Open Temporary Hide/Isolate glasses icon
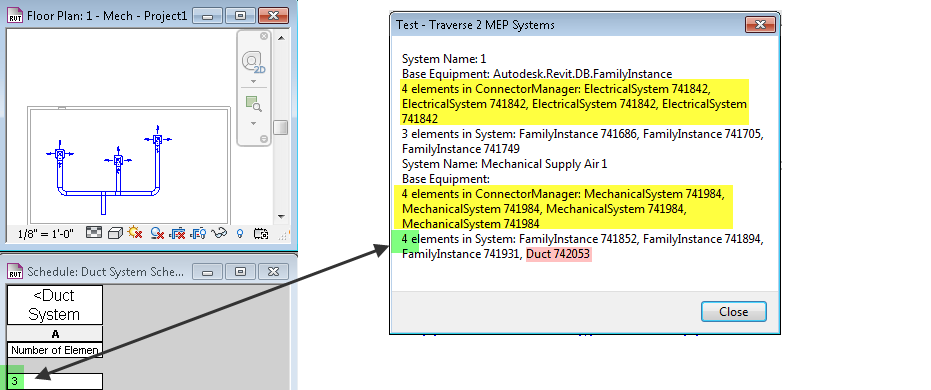The image size is (931, 390). 220,233
